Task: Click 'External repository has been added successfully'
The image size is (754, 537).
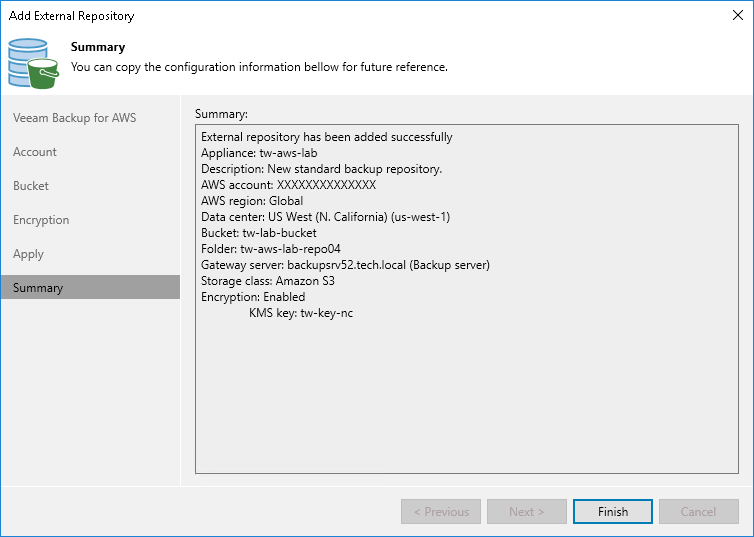Action: tap(327, 137)
